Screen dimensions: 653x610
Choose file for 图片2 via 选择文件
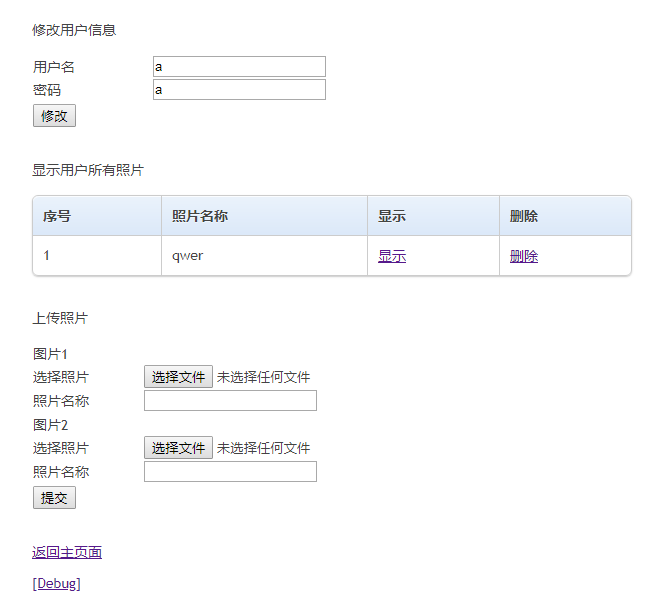point(178,448)
